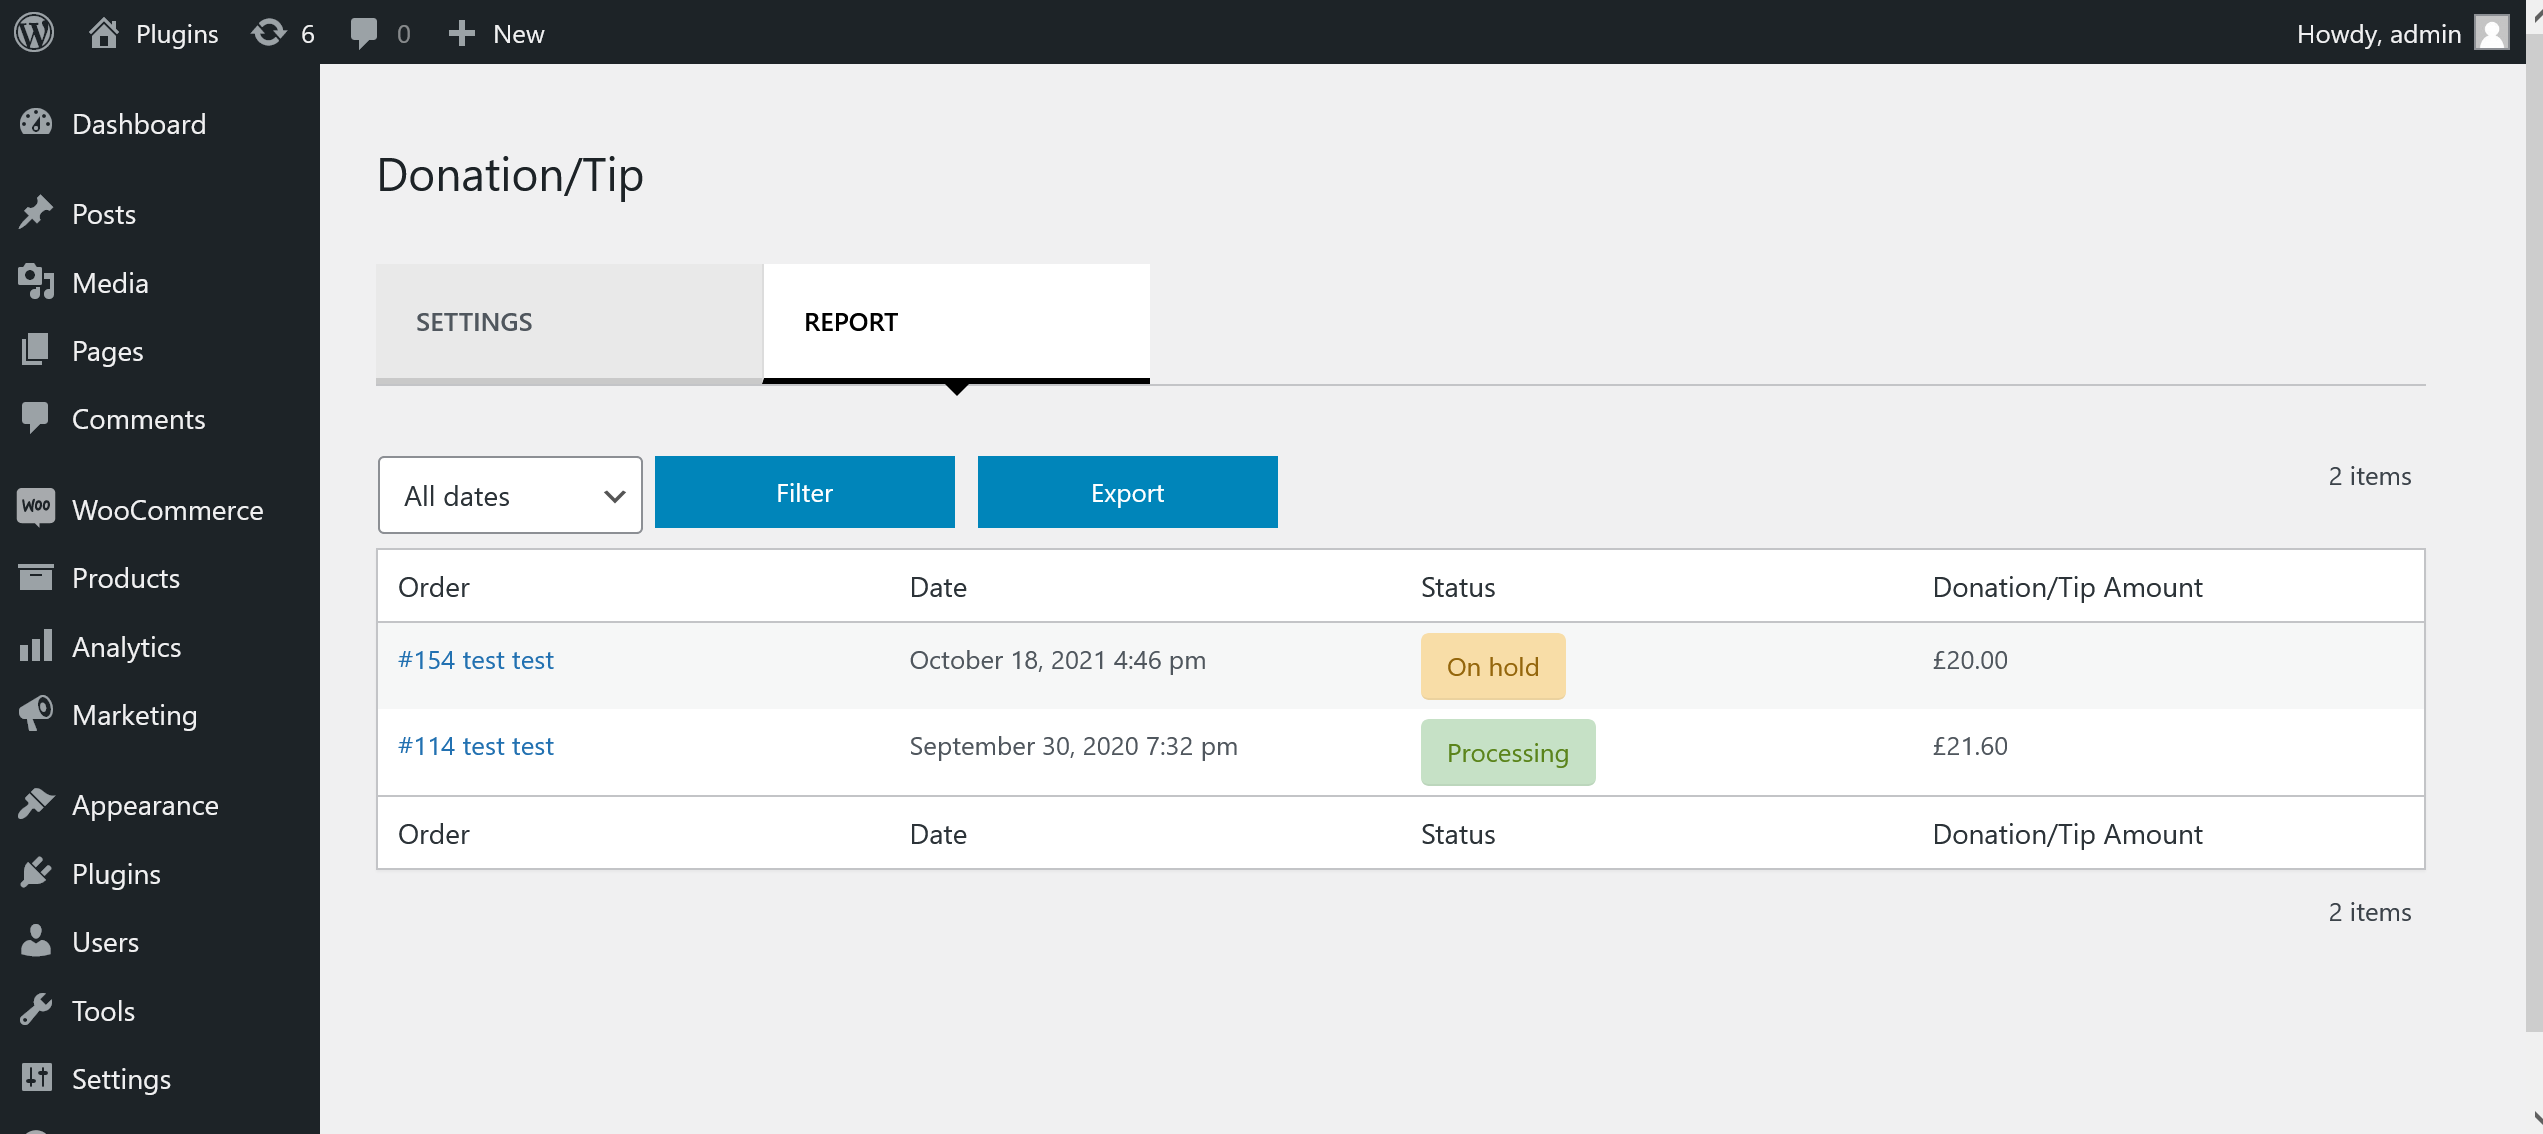Open order #114 test test link
Image resolution: width=2543 pixels, height=1134 pixels.
click(475, 746)
